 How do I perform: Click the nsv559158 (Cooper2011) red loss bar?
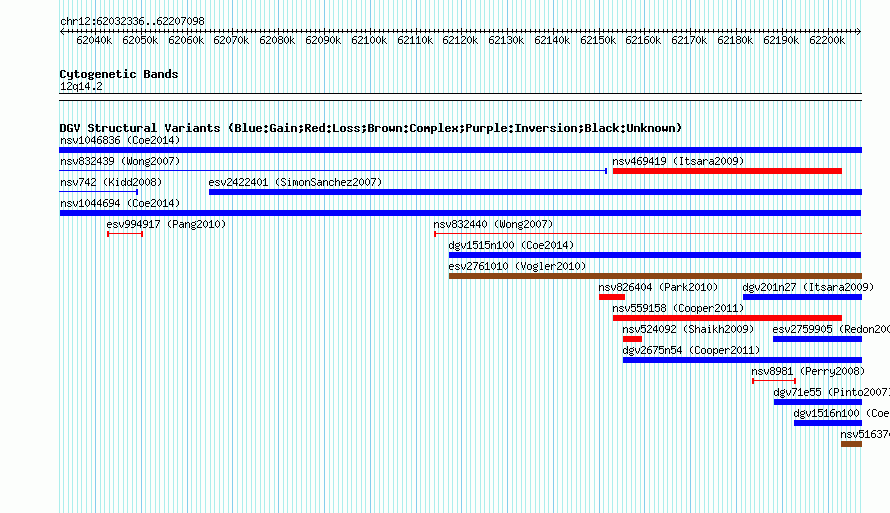[x=727, y=318]
